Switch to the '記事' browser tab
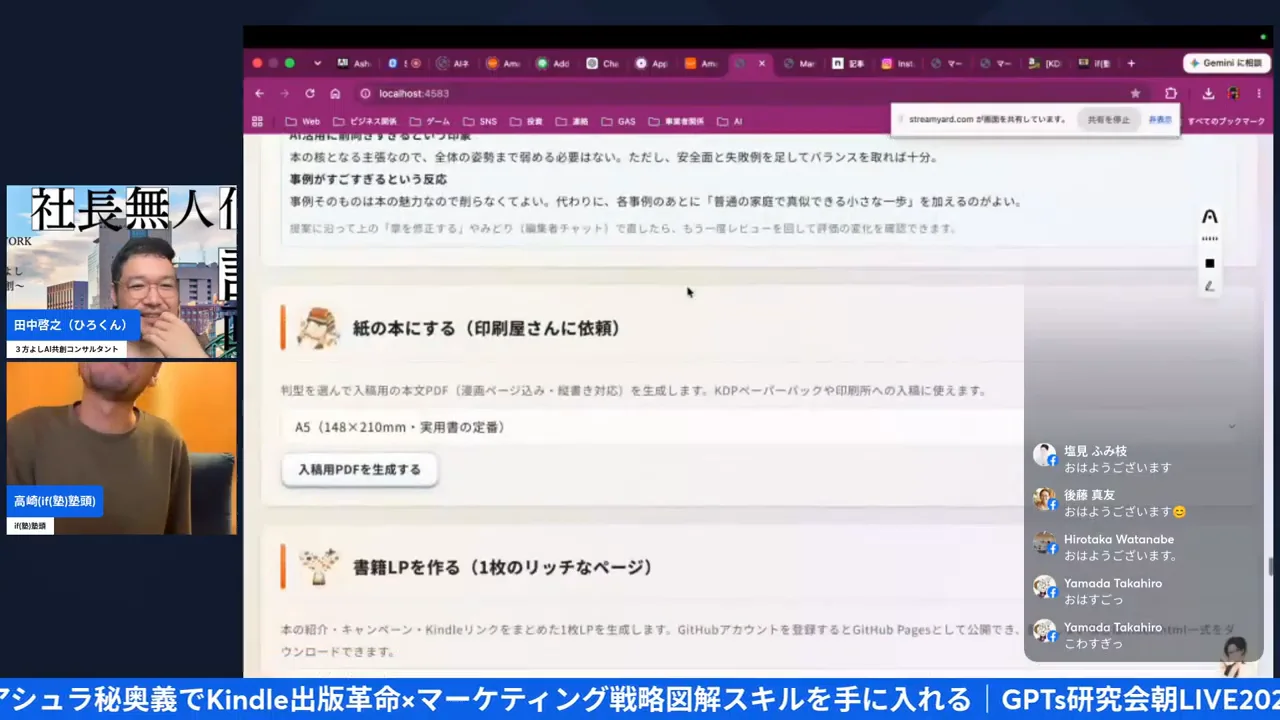 [848, 63]
